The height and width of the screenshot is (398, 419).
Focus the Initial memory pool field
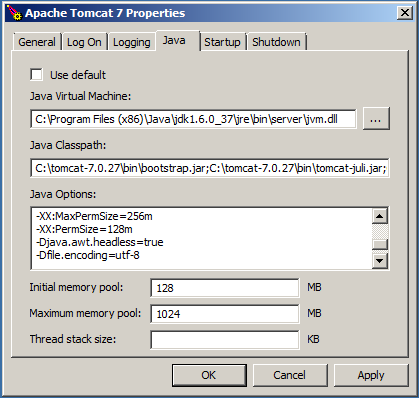225,288
